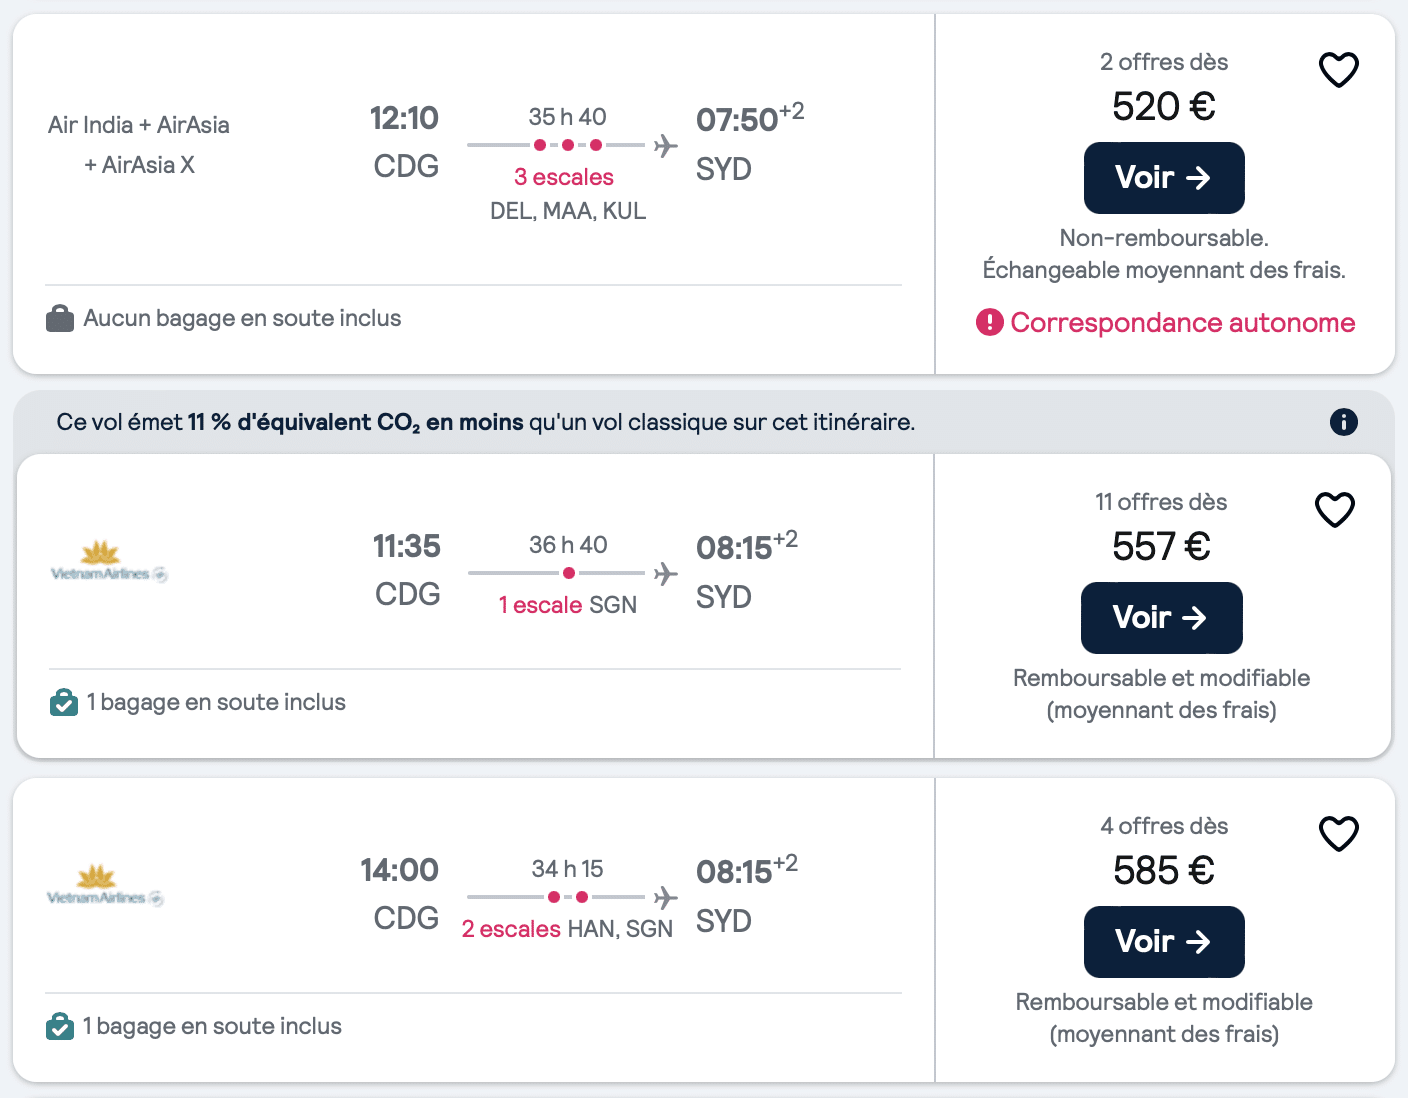Viewport: 1408px width, 1098px height.
Task: Favorite the 520 € Air India flight
Action: point(1338,70)
